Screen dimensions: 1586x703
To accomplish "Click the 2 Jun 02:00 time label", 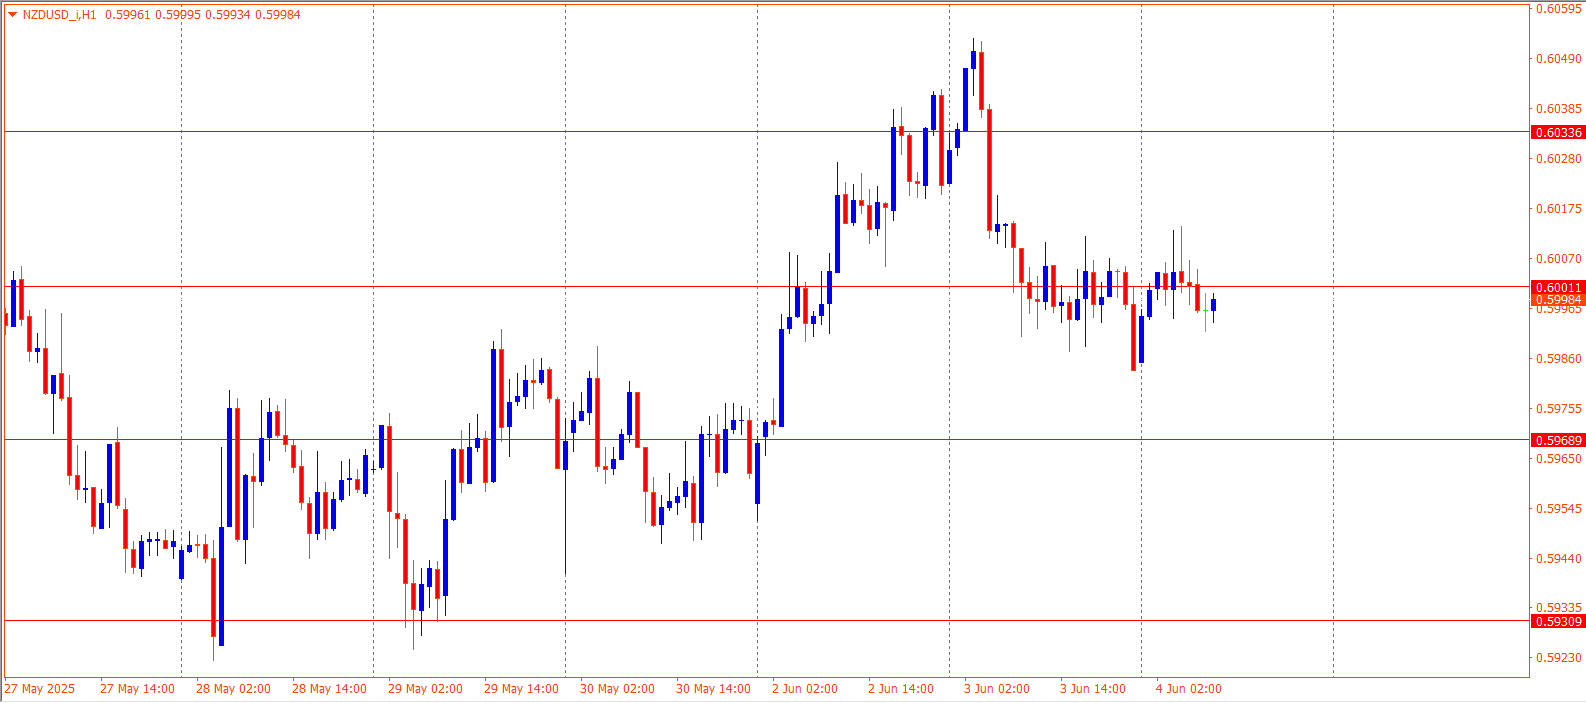I will point(805,689).
